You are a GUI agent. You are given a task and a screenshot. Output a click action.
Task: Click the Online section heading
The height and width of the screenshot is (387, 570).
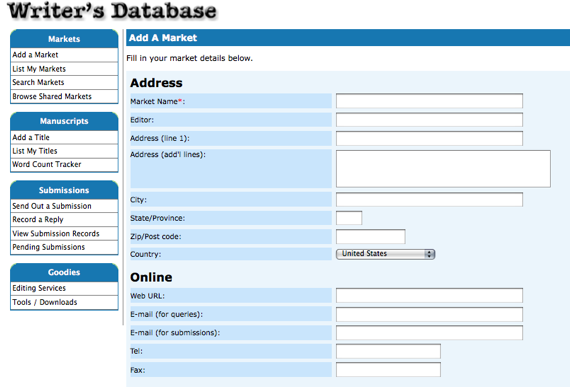click(x=151, y=277)
